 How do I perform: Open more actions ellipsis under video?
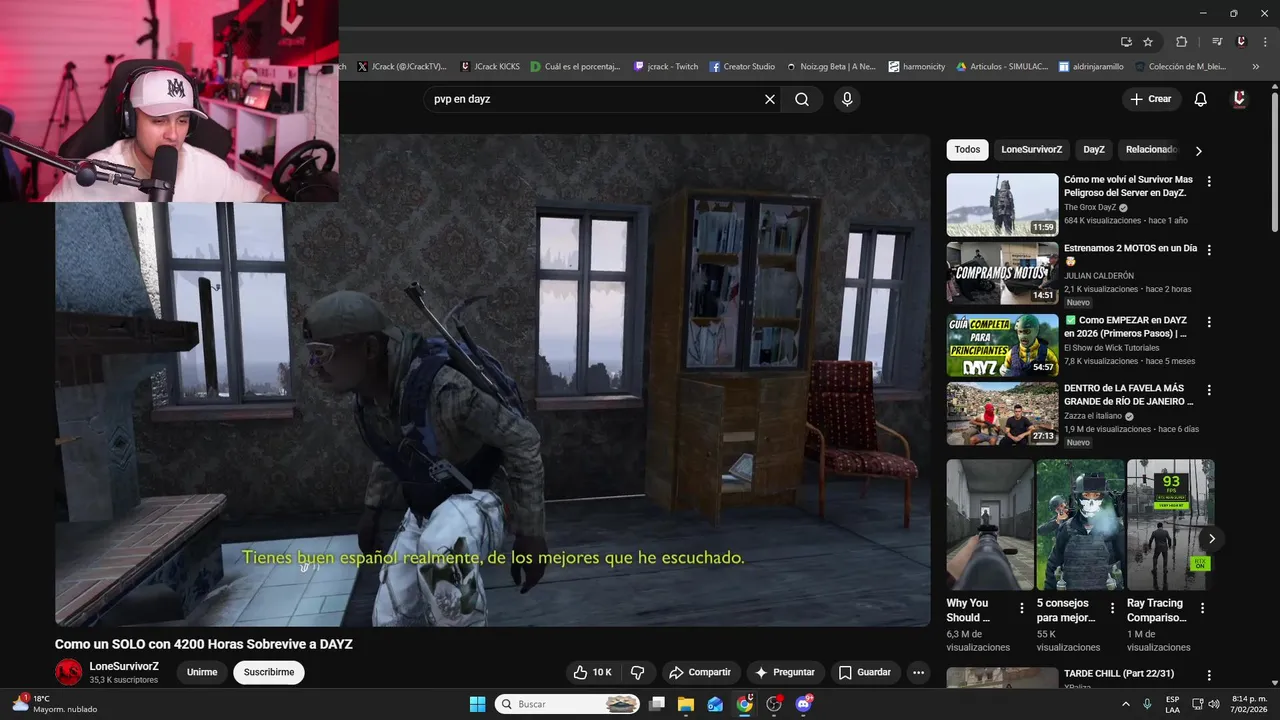click(919, 672)
